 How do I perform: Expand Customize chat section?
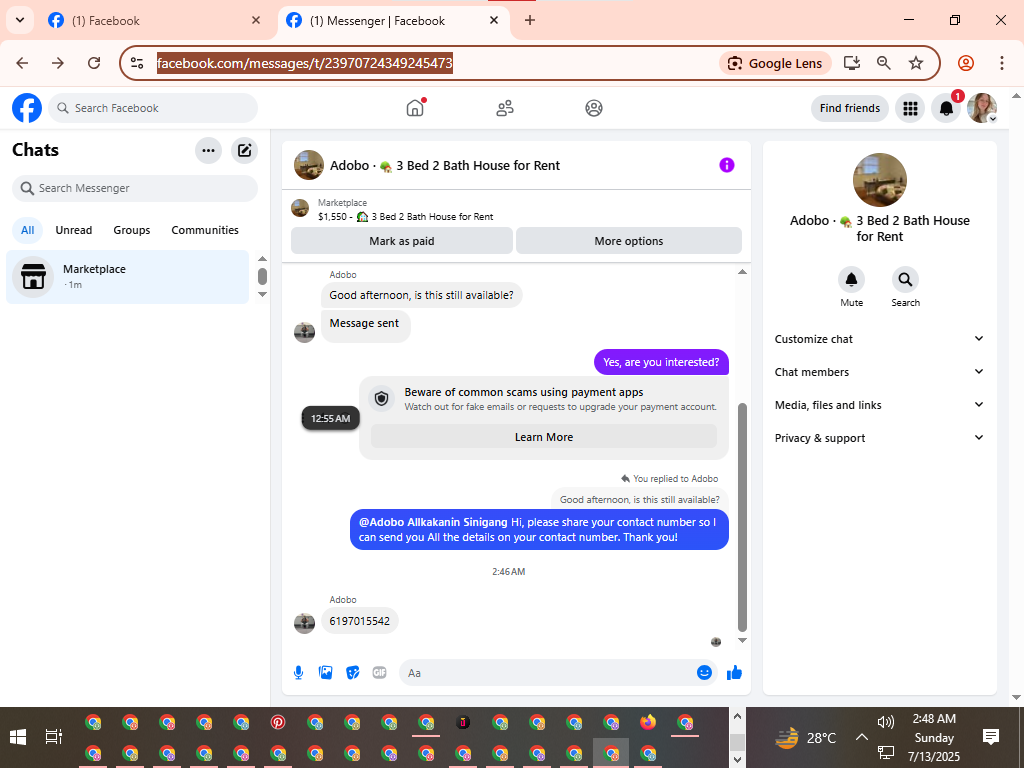(879, 339)
